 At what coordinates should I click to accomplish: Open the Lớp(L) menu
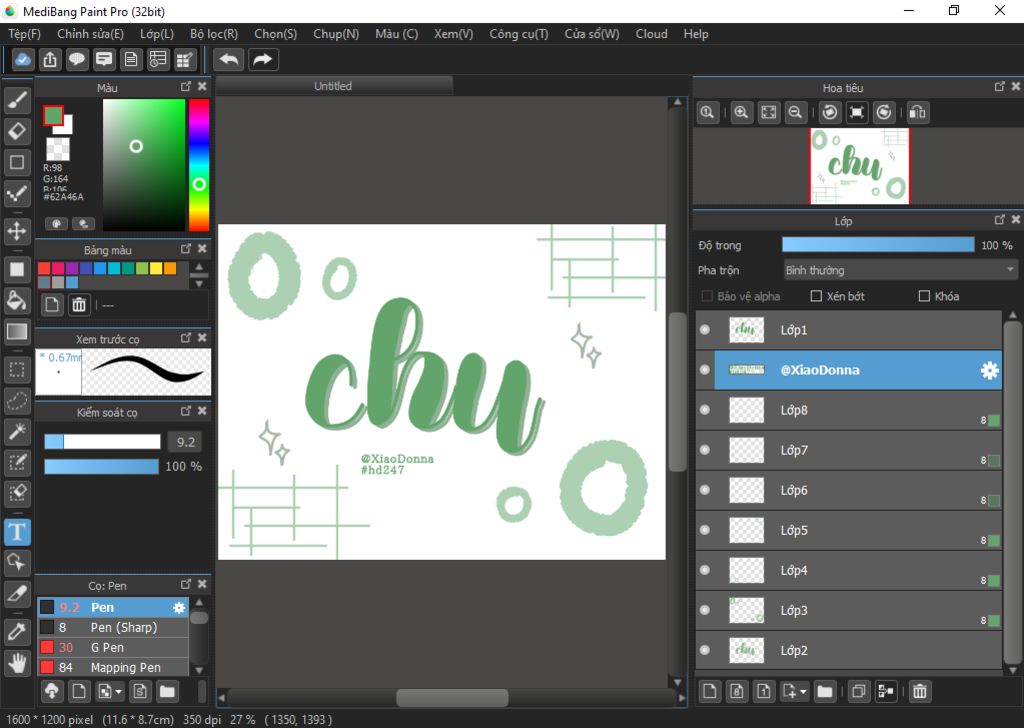tap(157, 34)
